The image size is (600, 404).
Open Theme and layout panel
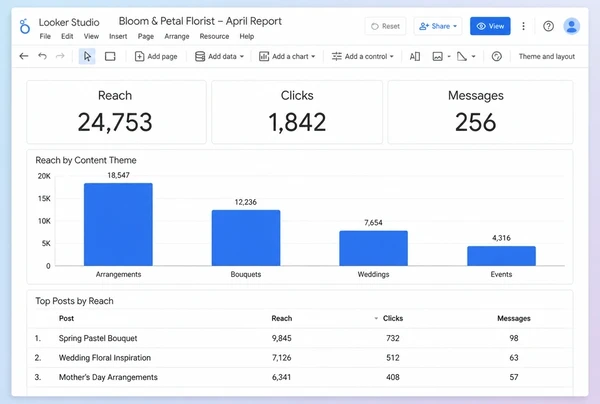point(547,57)
